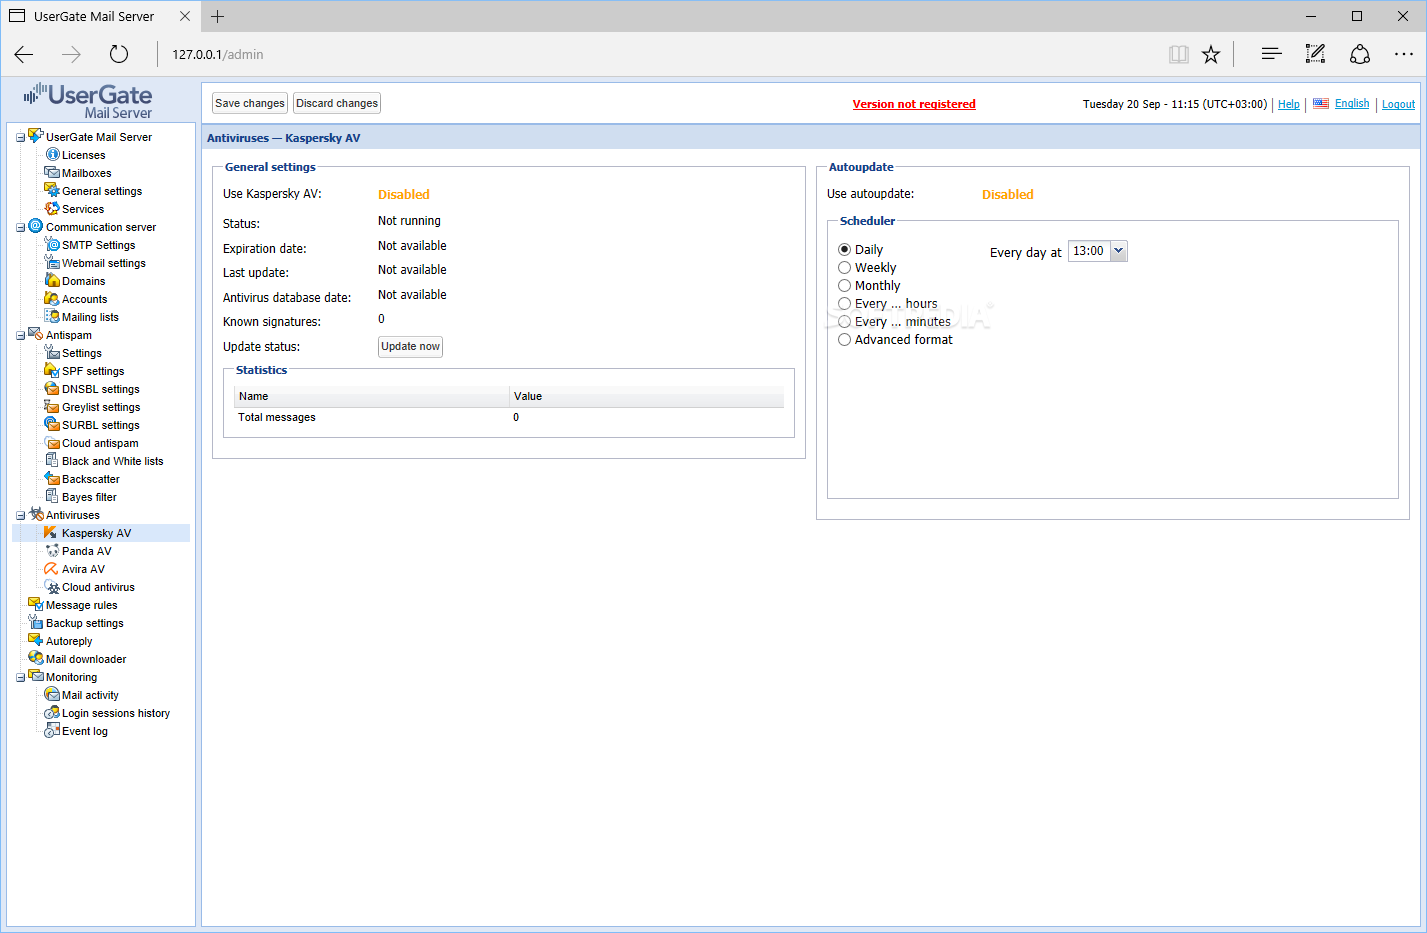1427x933 pixels.
Task: Collapse the Monitoring tree node
Action: (x=20, y=678)
